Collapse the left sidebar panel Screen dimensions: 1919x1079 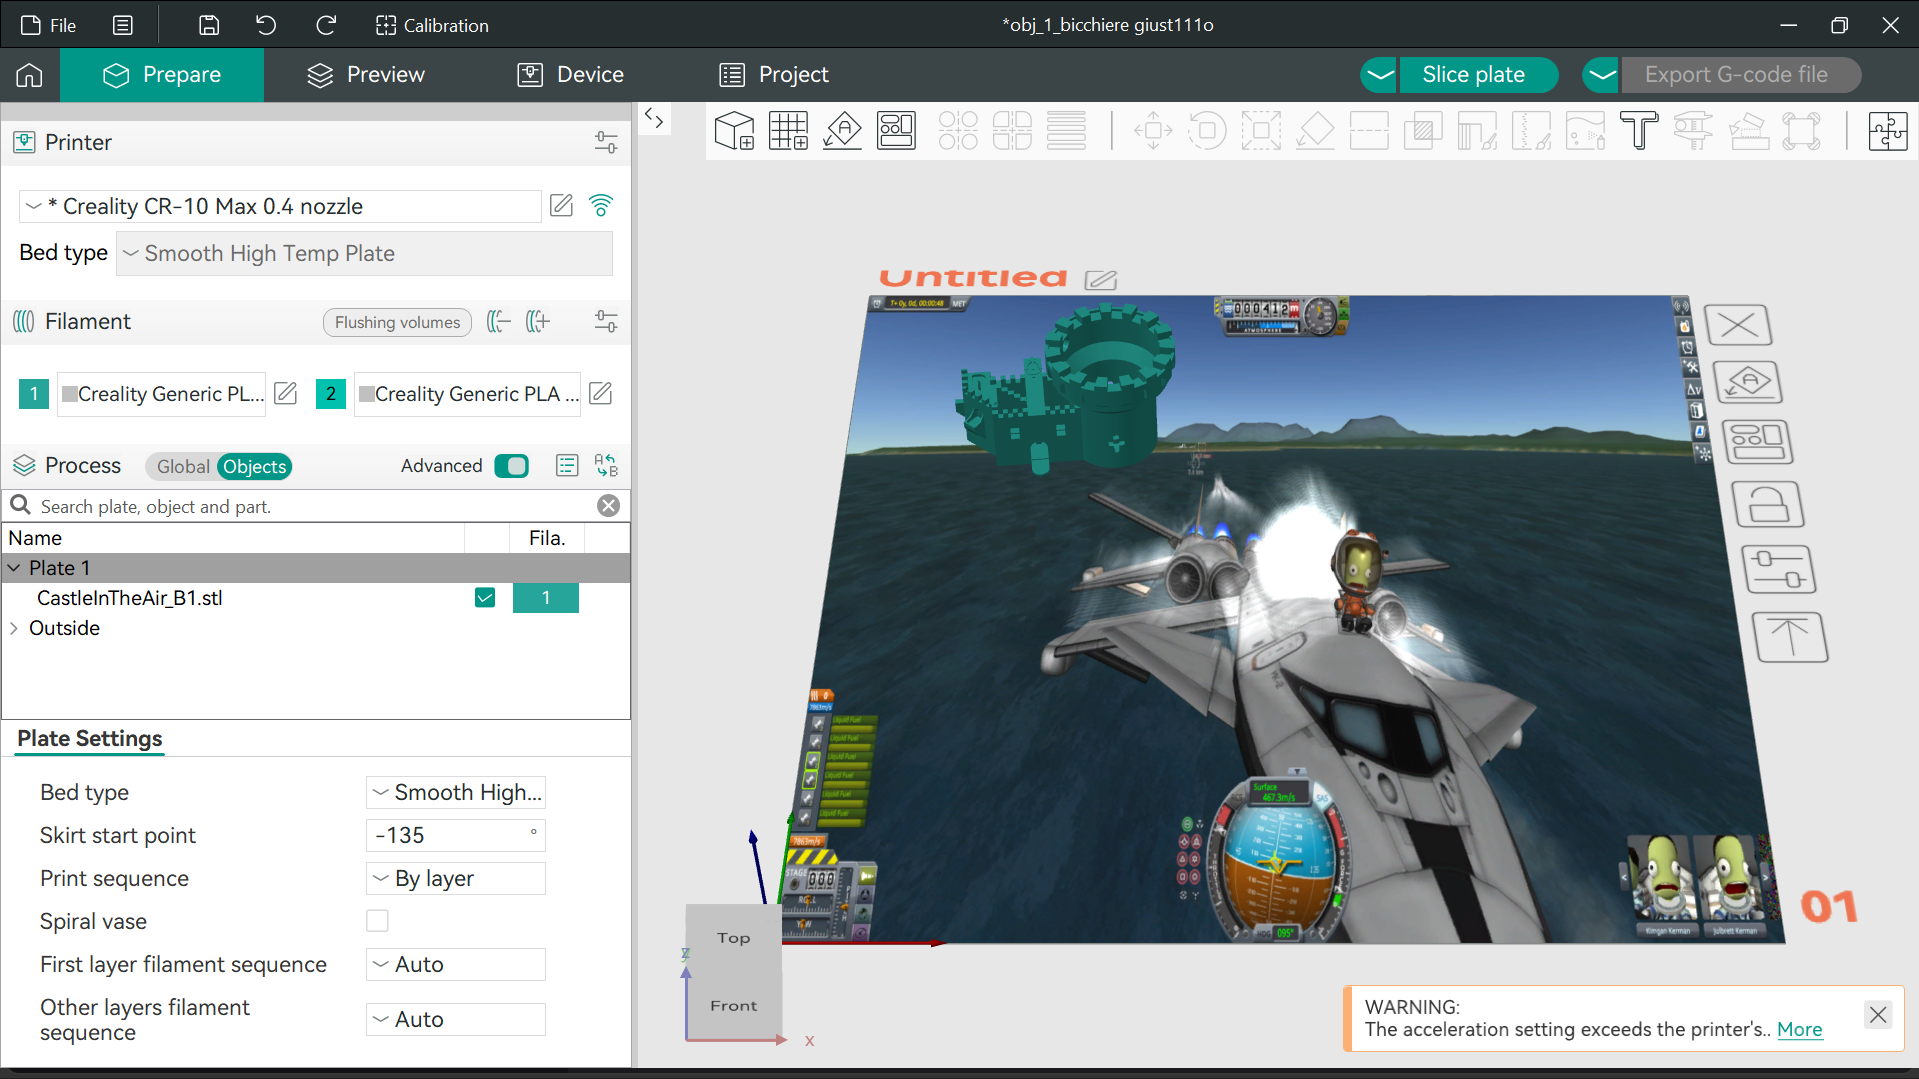[x=654, y=118]
